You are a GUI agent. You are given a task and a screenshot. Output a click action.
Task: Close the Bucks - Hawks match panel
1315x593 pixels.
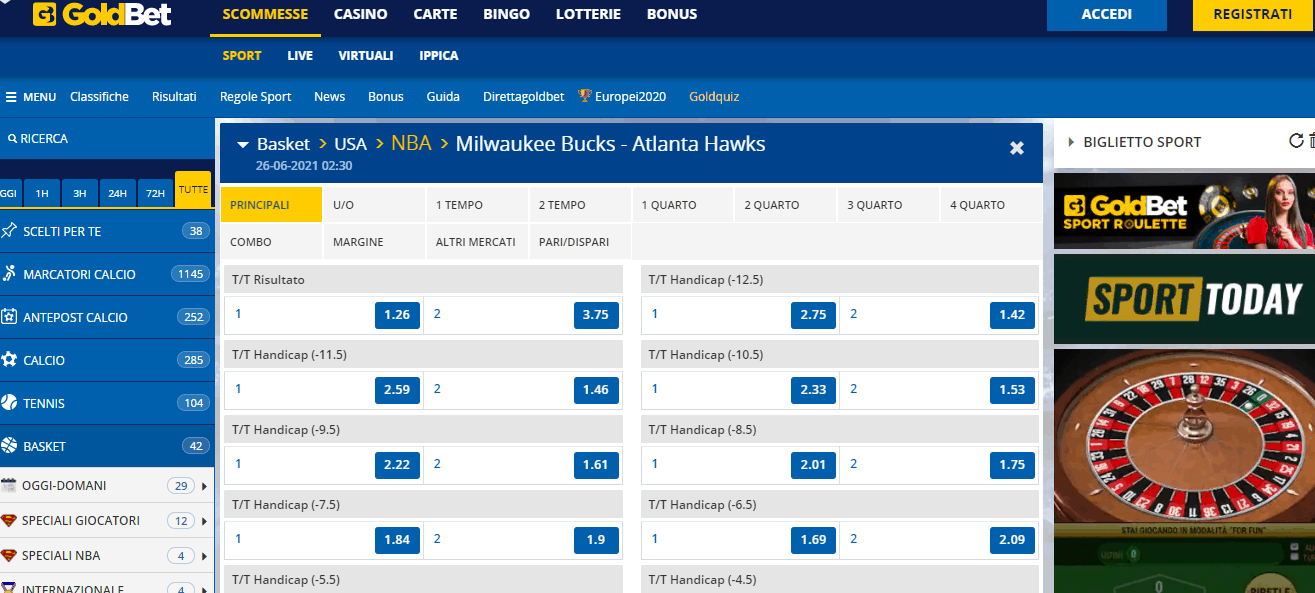[1017, 148]
